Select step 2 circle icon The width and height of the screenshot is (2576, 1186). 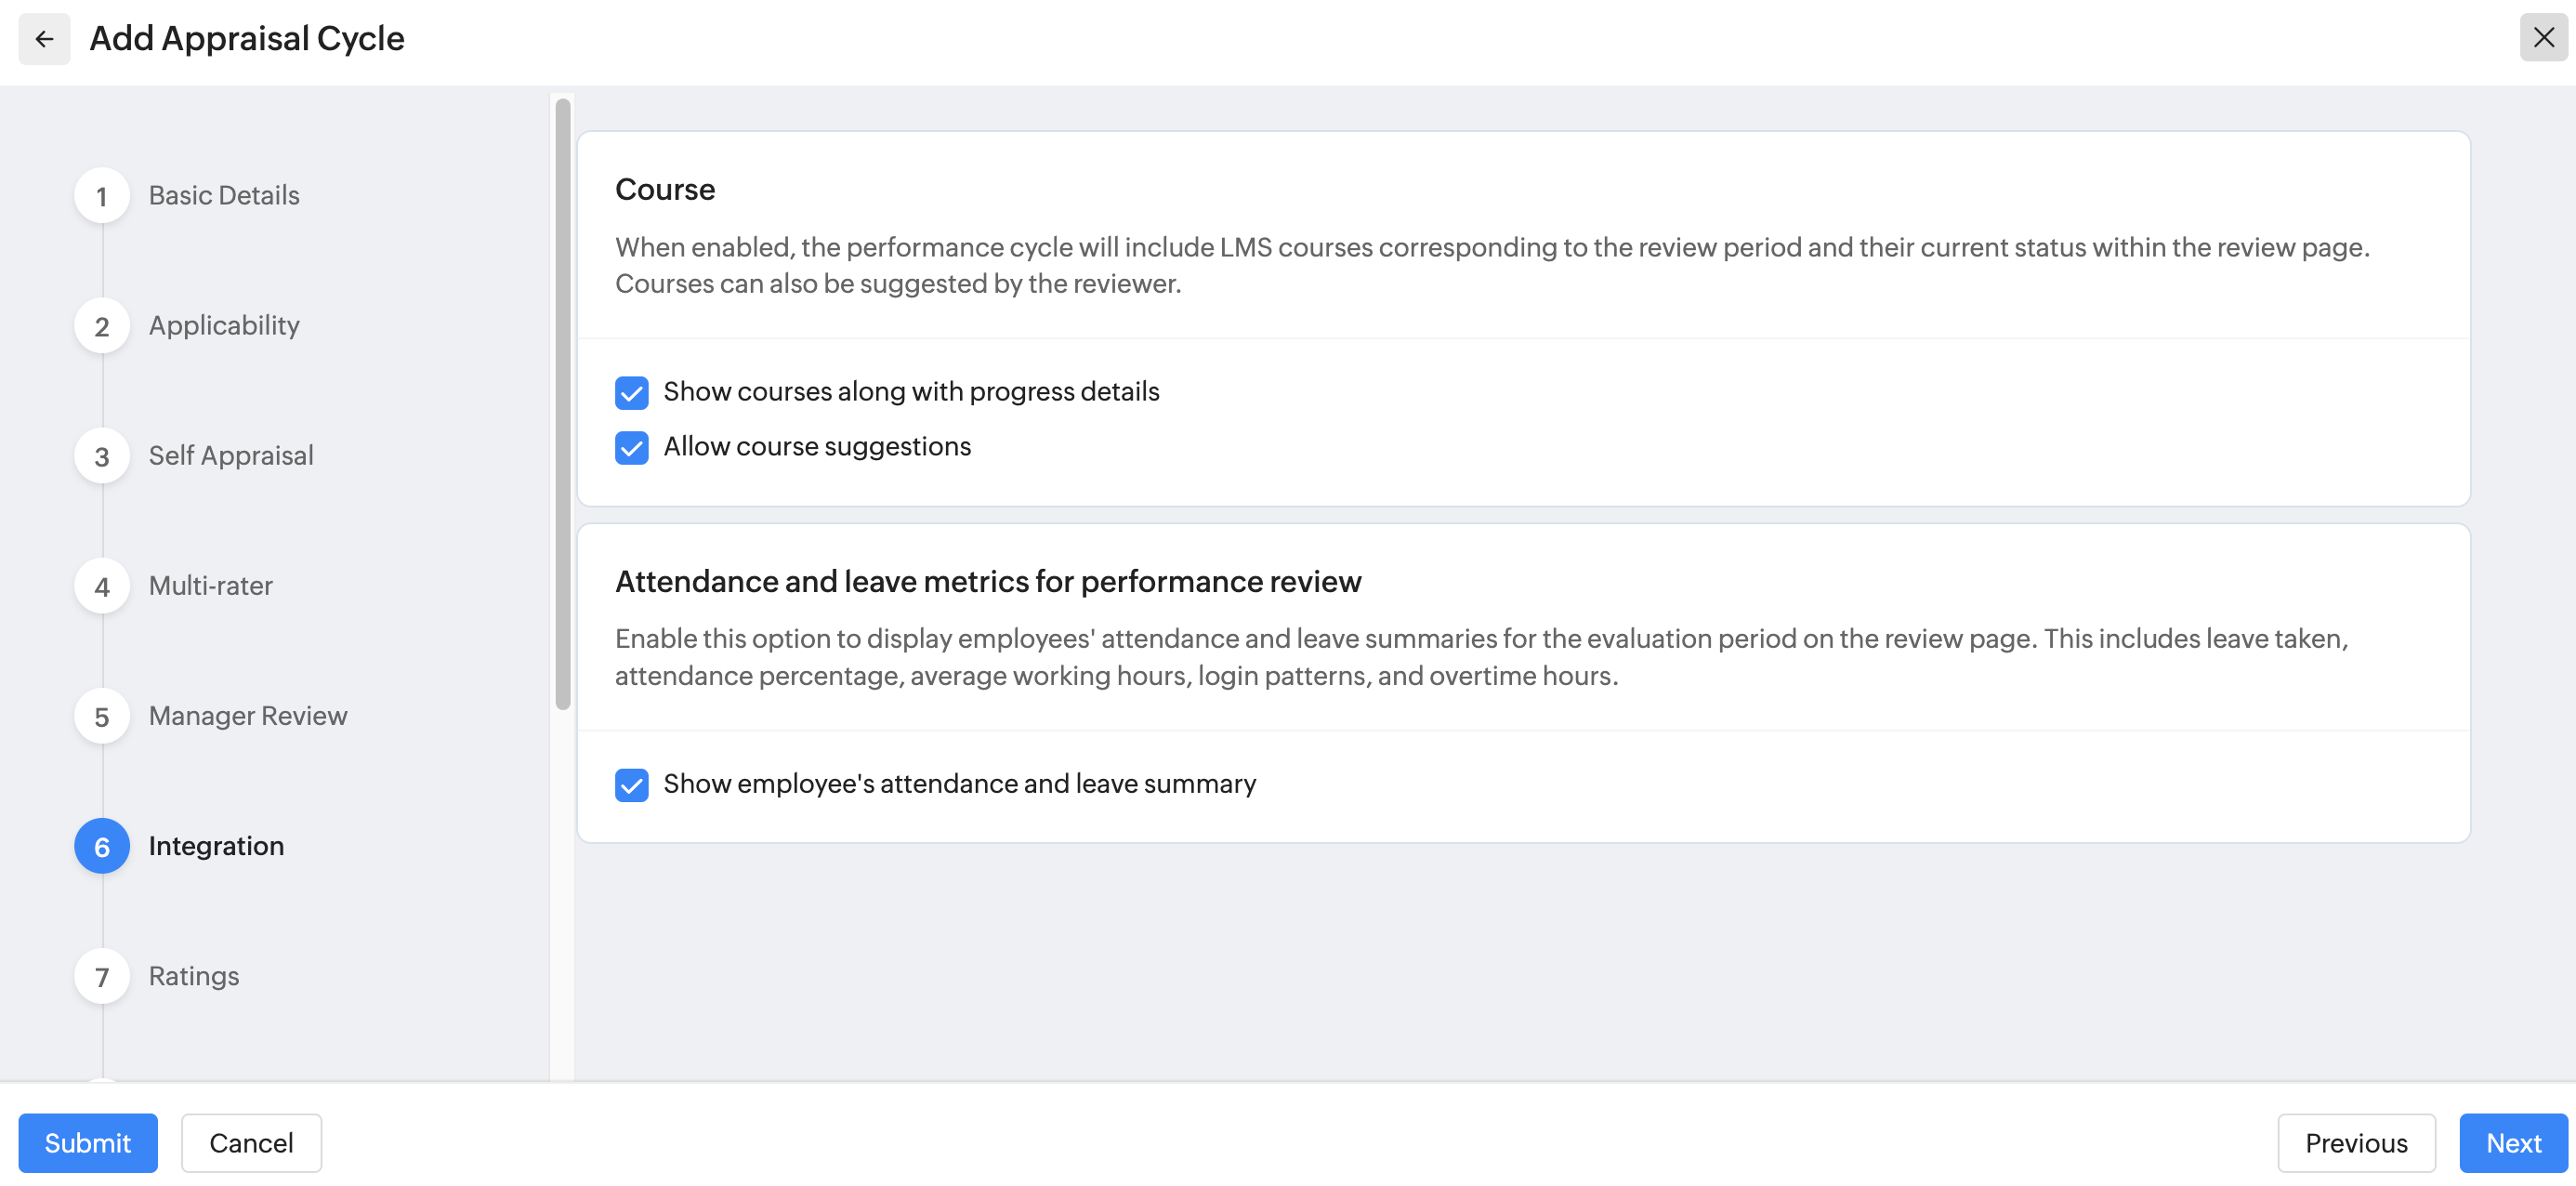point(102,326)
